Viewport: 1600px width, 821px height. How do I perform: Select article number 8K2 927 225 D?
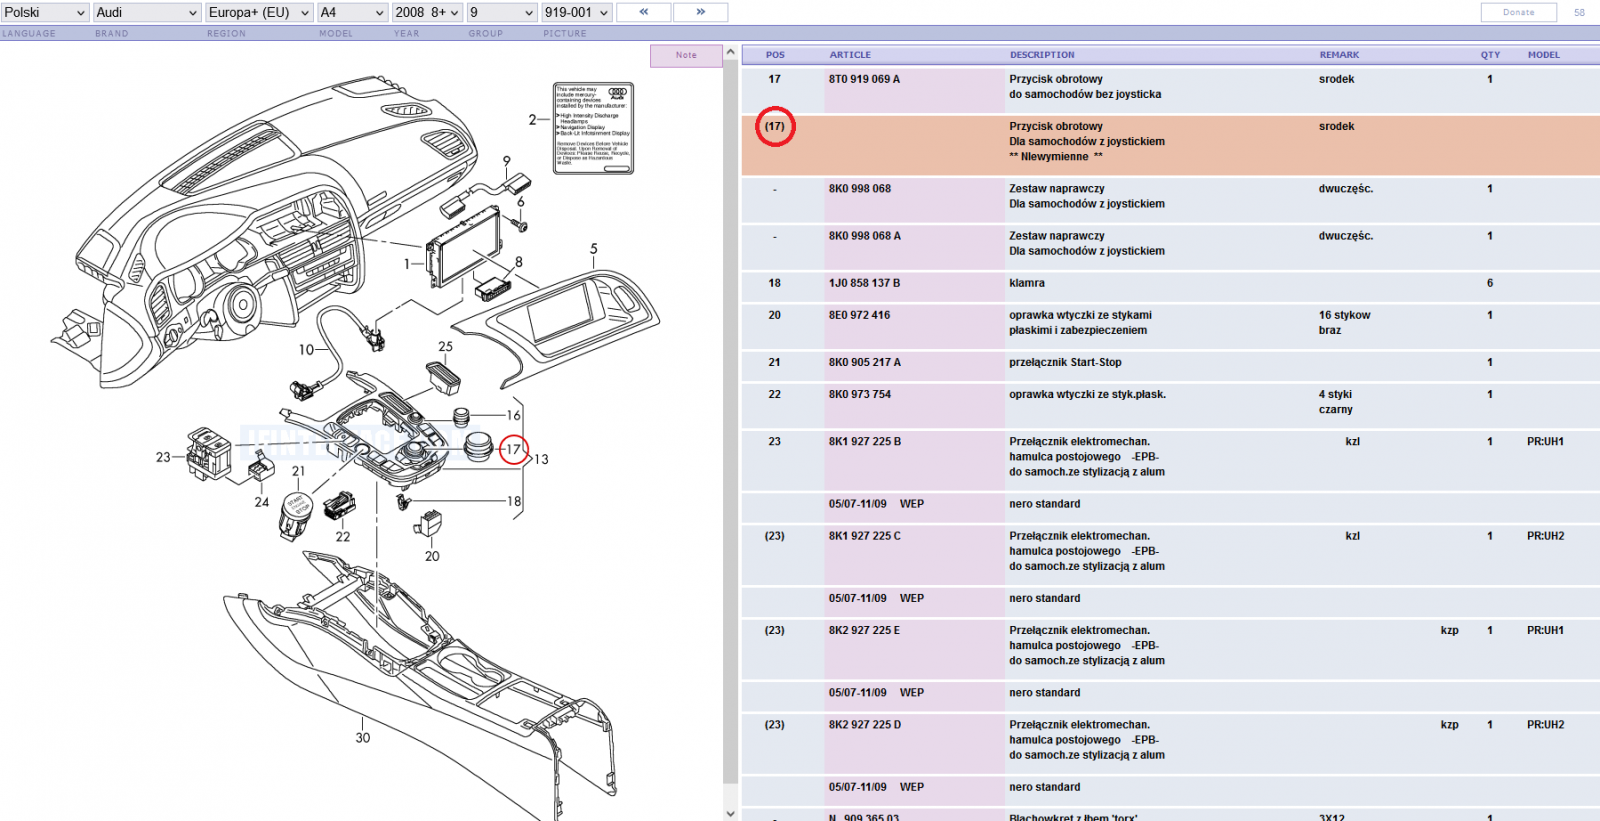865,725
